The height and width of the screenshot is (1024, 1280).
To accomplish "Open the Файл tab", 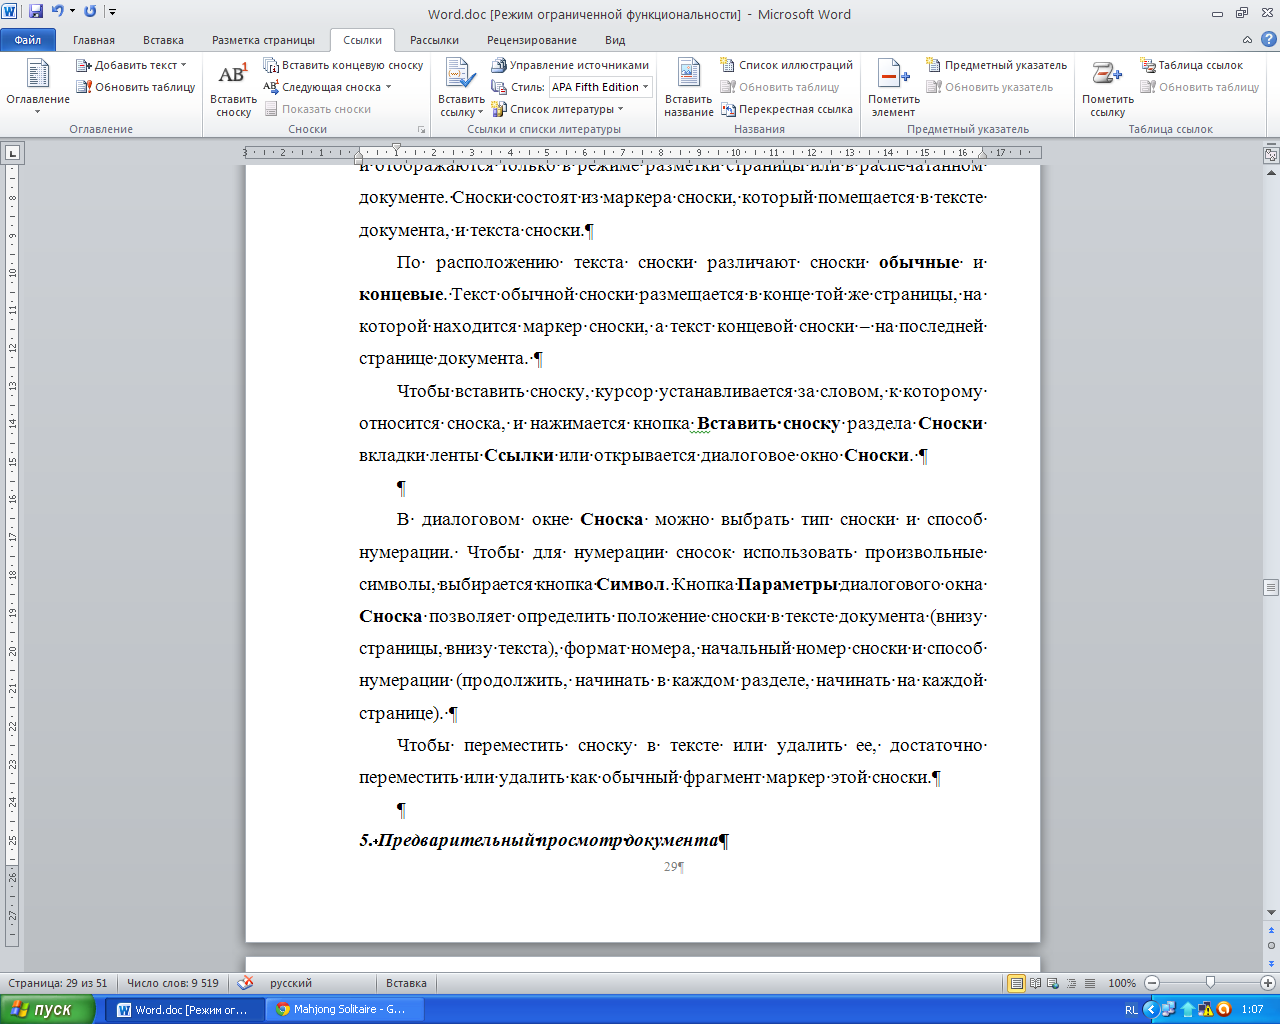I will point(28,40).
